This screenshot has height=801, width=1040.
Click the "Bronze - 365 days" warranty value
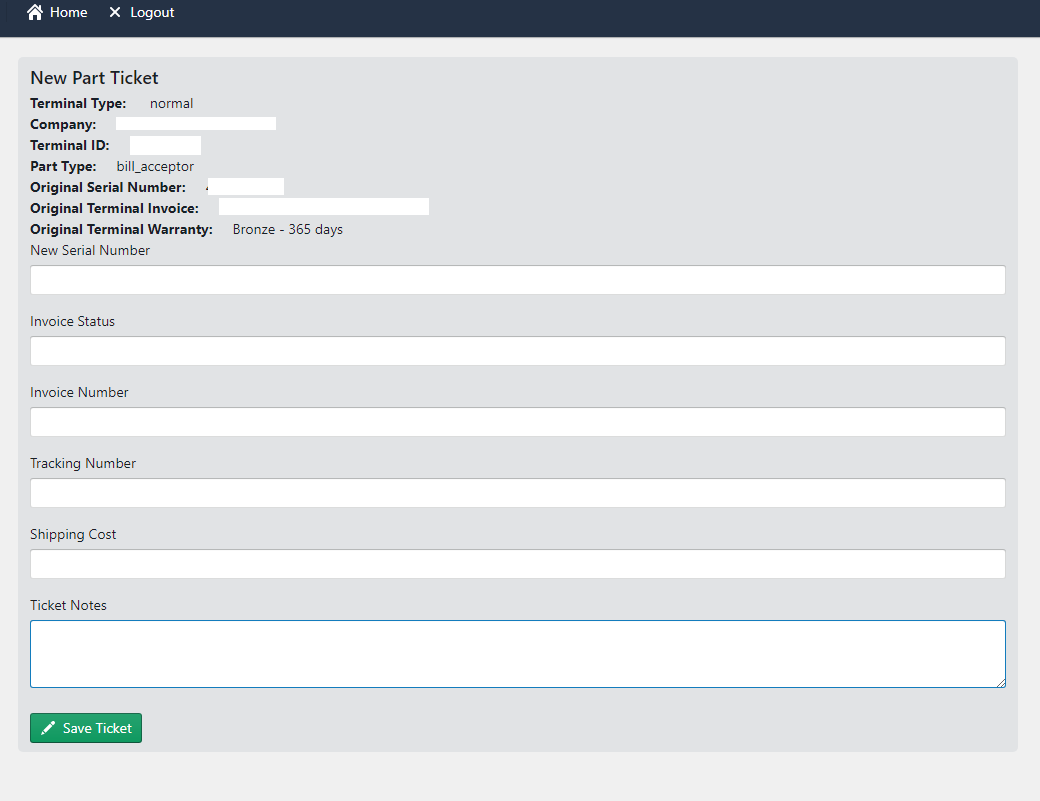point(288,229)
